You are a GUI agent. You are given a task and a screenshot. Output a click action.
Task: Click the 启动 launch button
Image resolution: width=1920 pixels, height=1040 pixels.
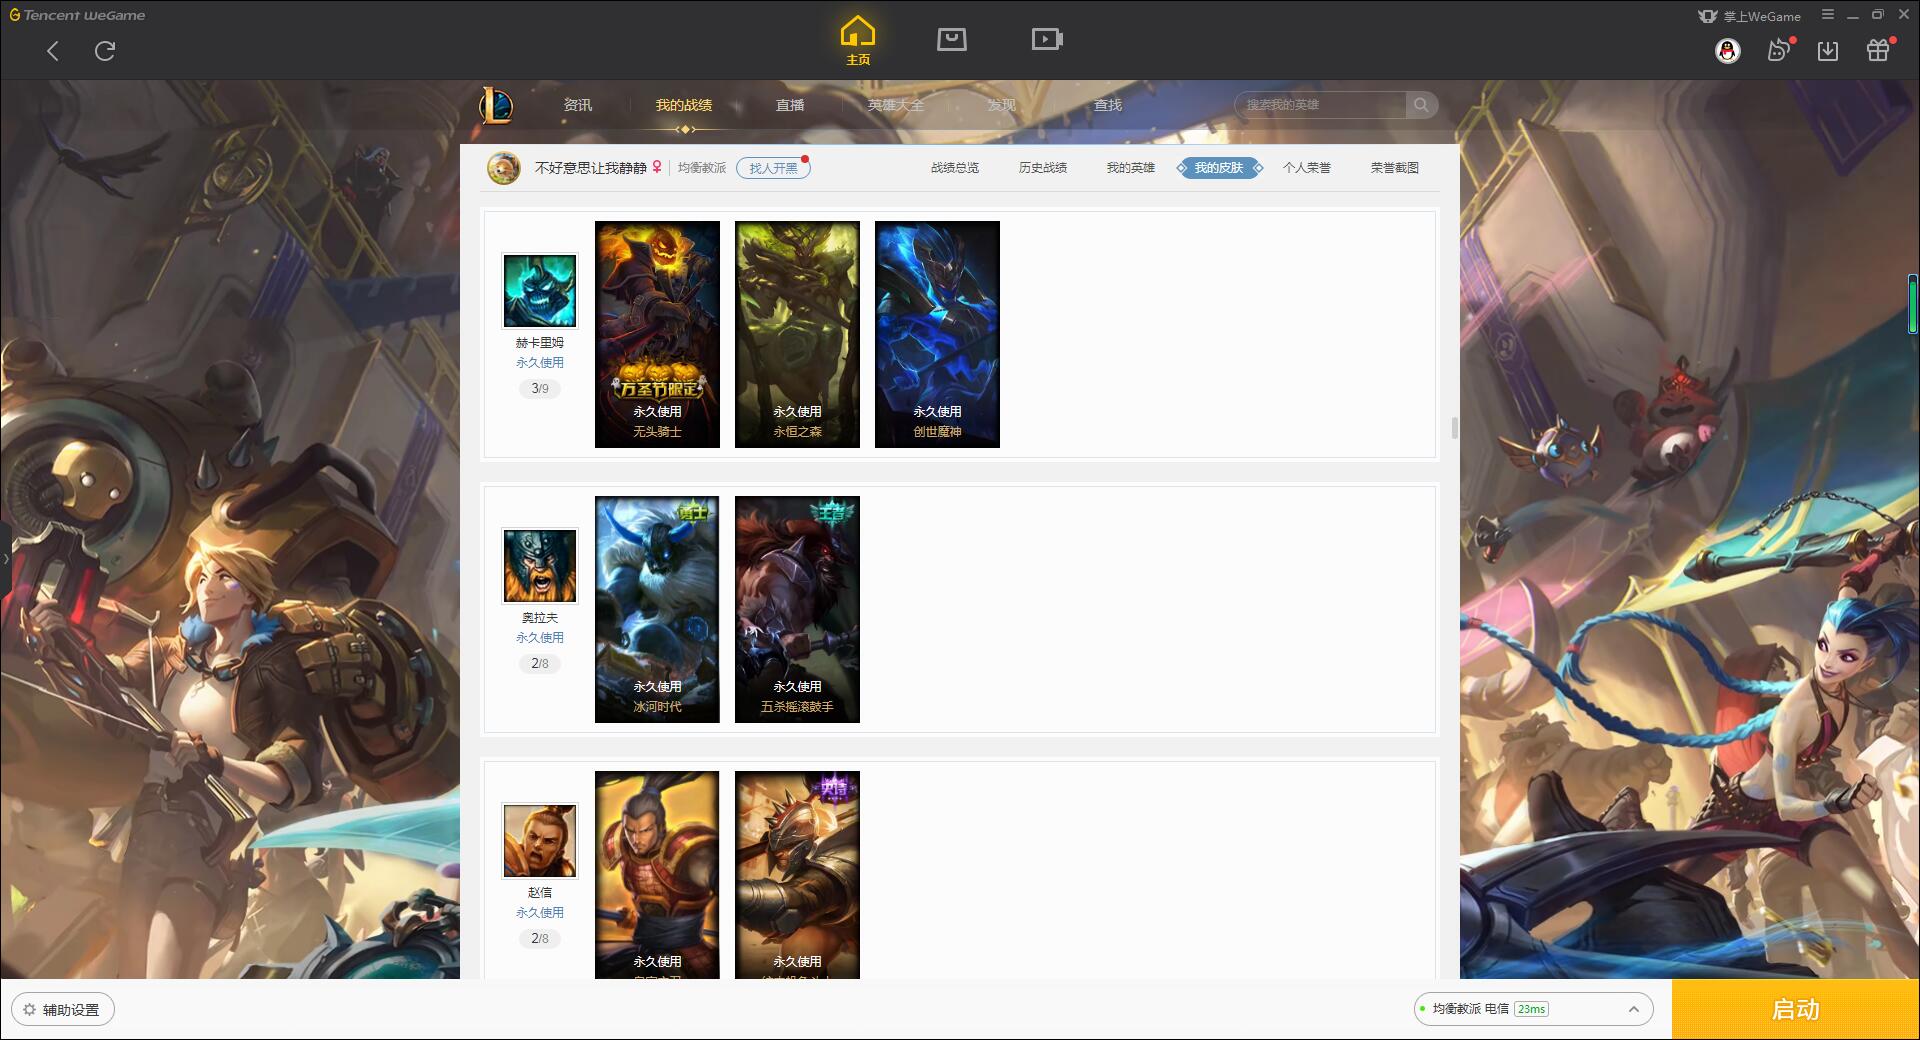pos(1796,1010)
